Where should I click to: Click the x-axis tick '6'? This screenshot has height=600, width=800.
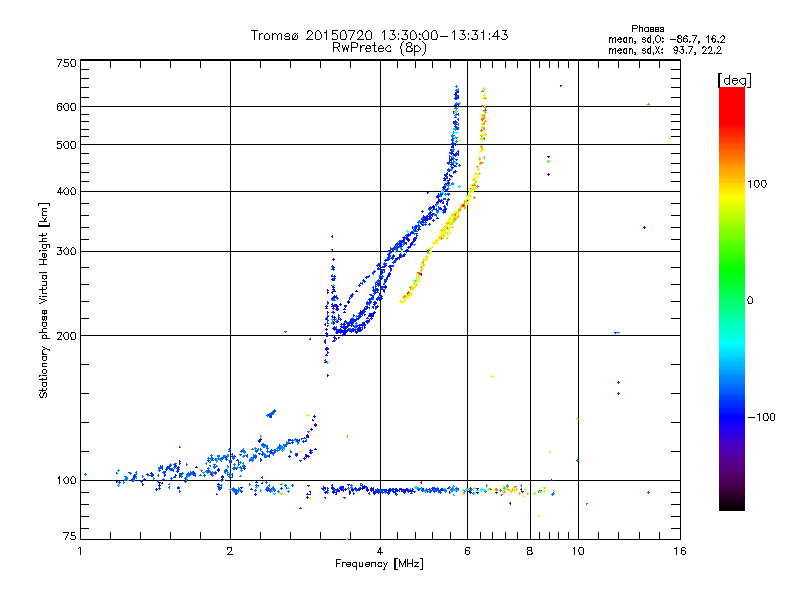[467, 551]
